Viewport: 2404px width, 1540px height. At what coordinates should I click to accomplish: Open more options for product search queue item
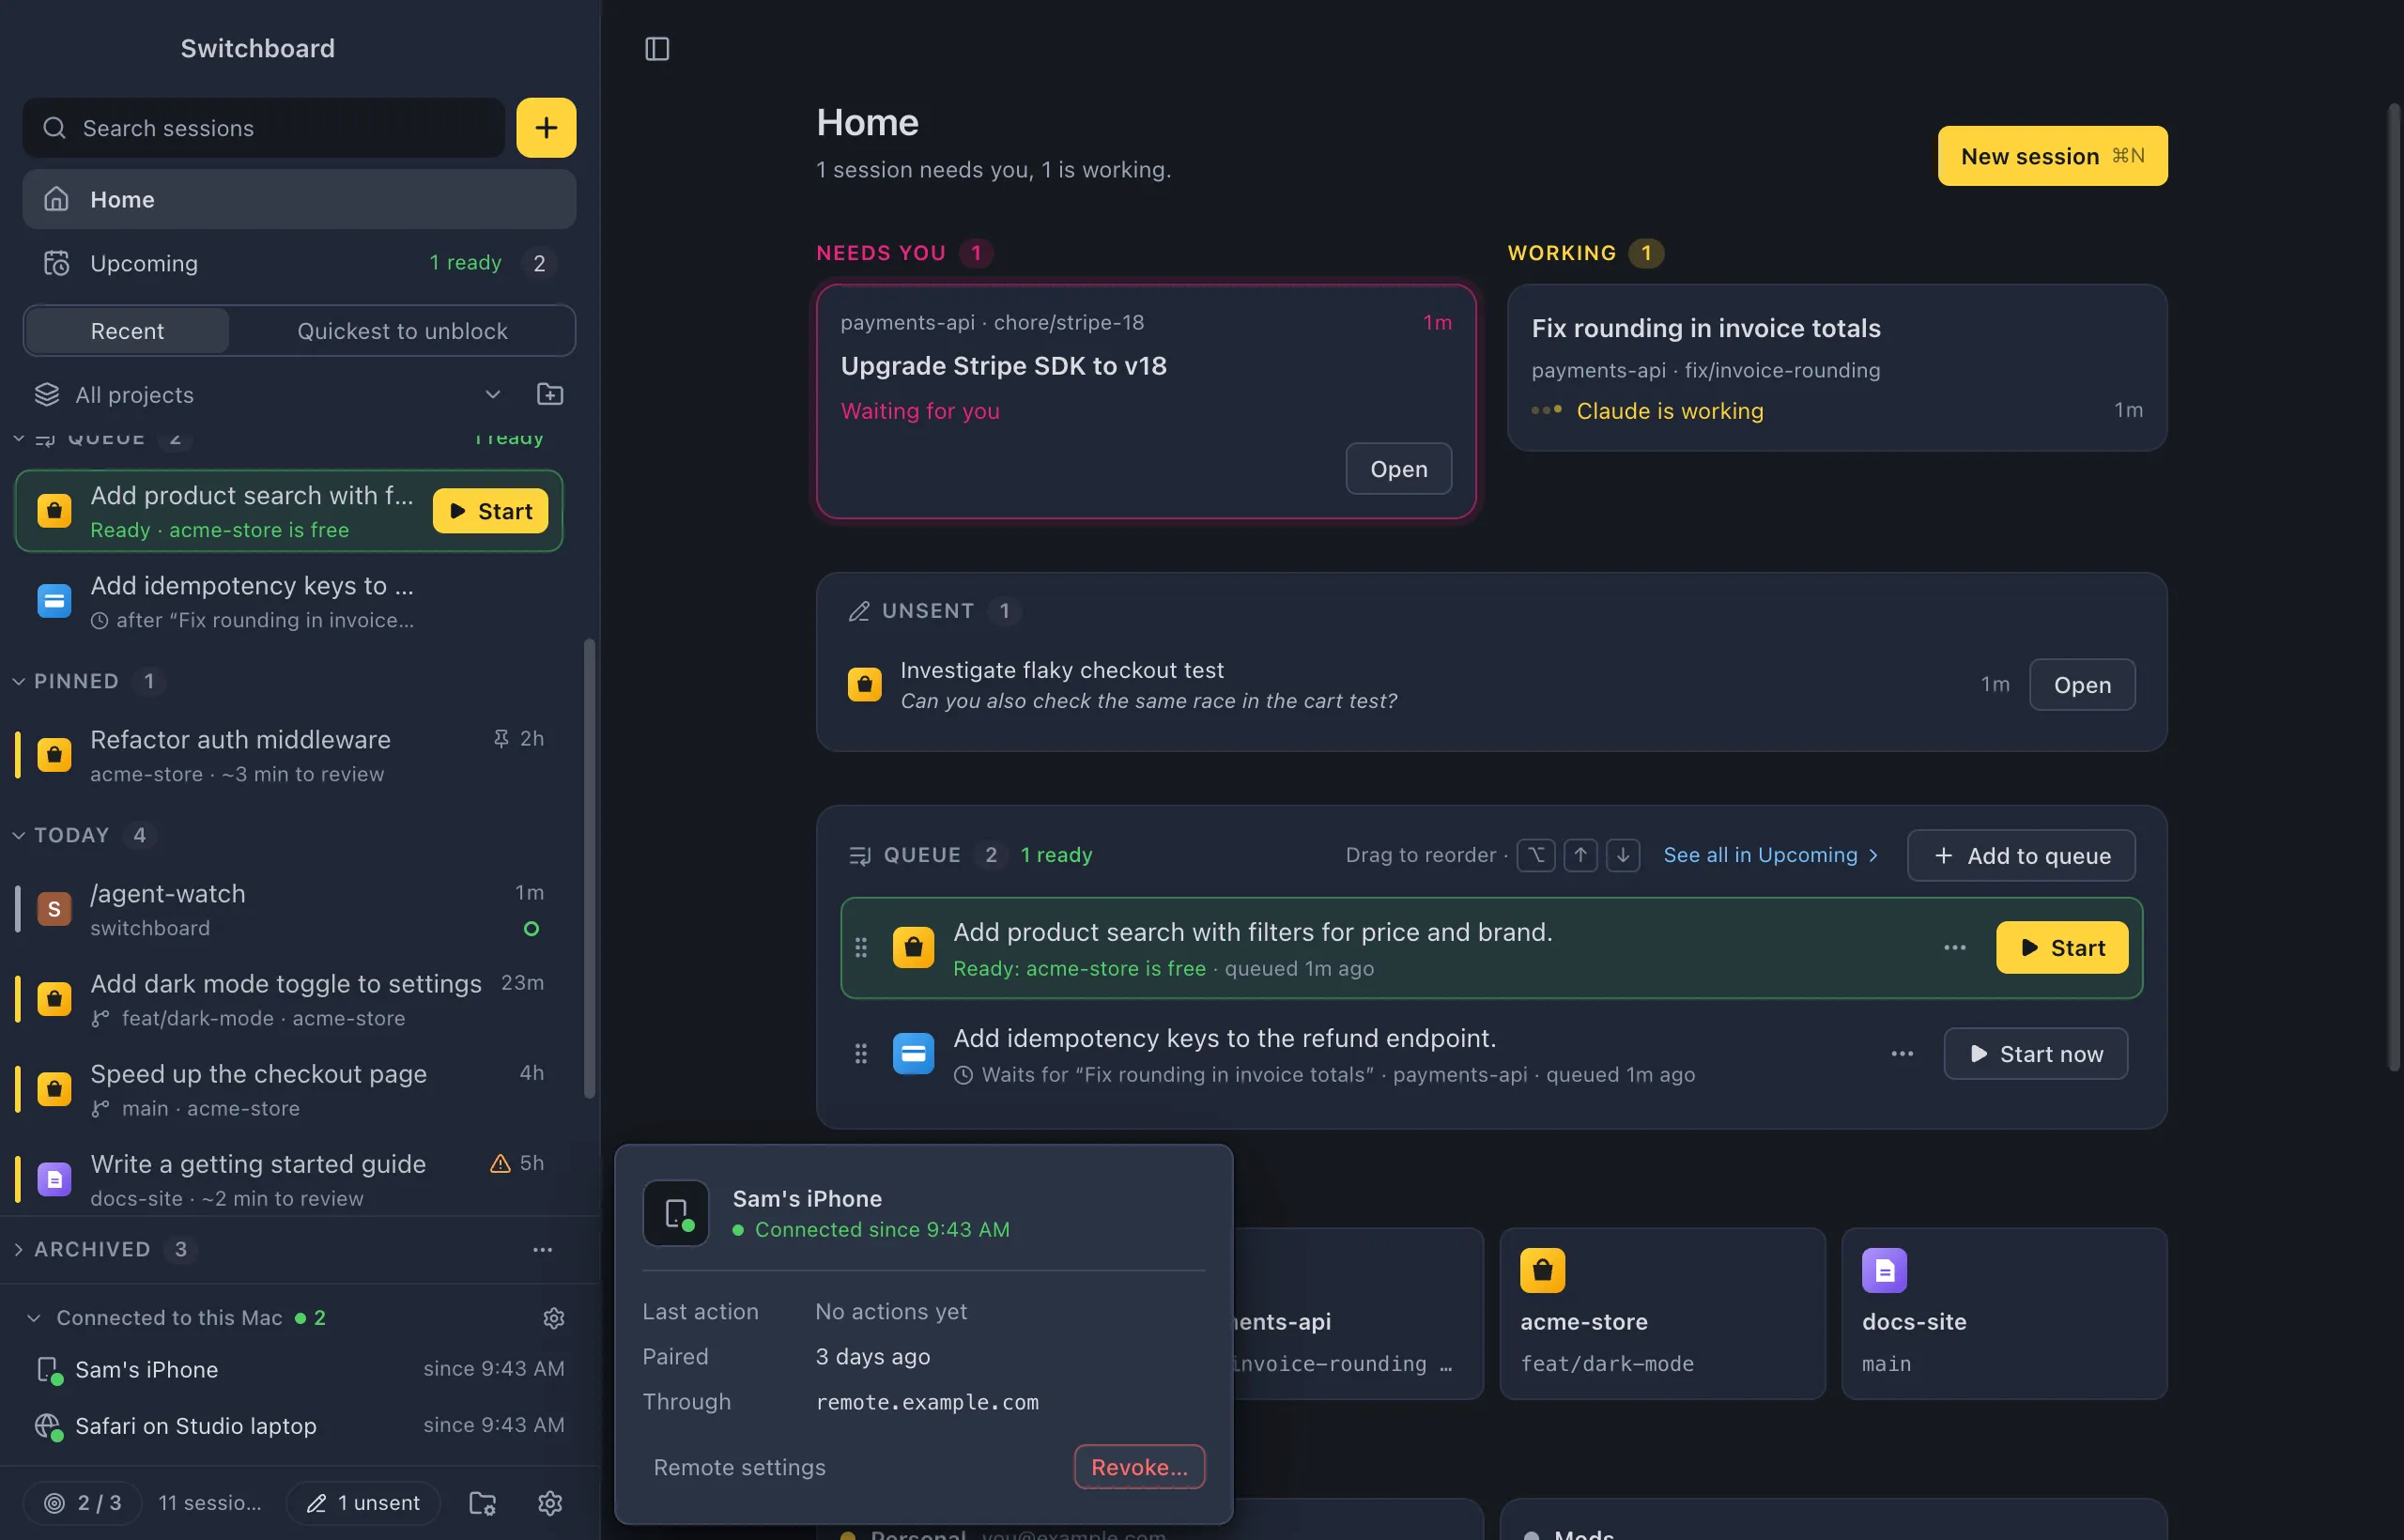pyautogui.click(x=1955, y=947)
